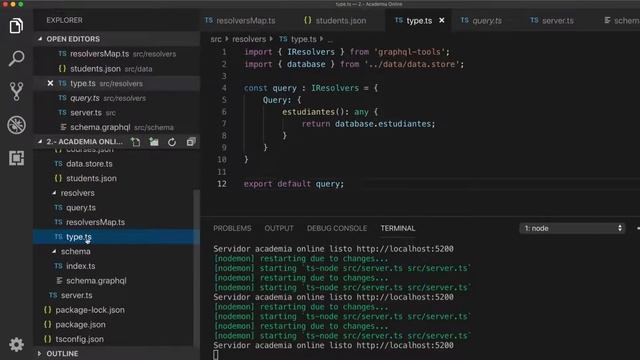Switch to the students.json tab
640x360 pixels.
335,20
